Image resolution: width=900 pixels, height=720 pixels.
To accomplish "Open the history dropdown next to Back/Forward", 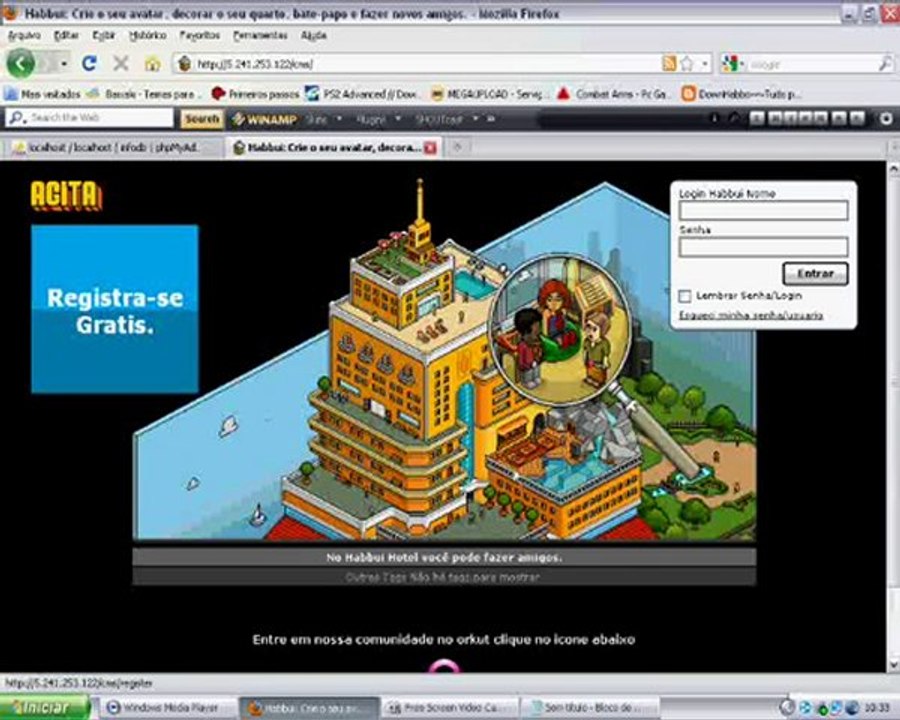I will (x=64, y=63).
